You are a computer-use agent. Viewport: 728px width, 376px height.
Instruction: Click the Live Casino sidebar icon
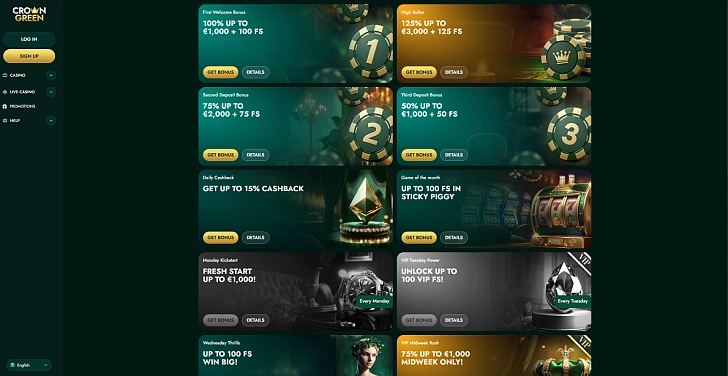5,92
